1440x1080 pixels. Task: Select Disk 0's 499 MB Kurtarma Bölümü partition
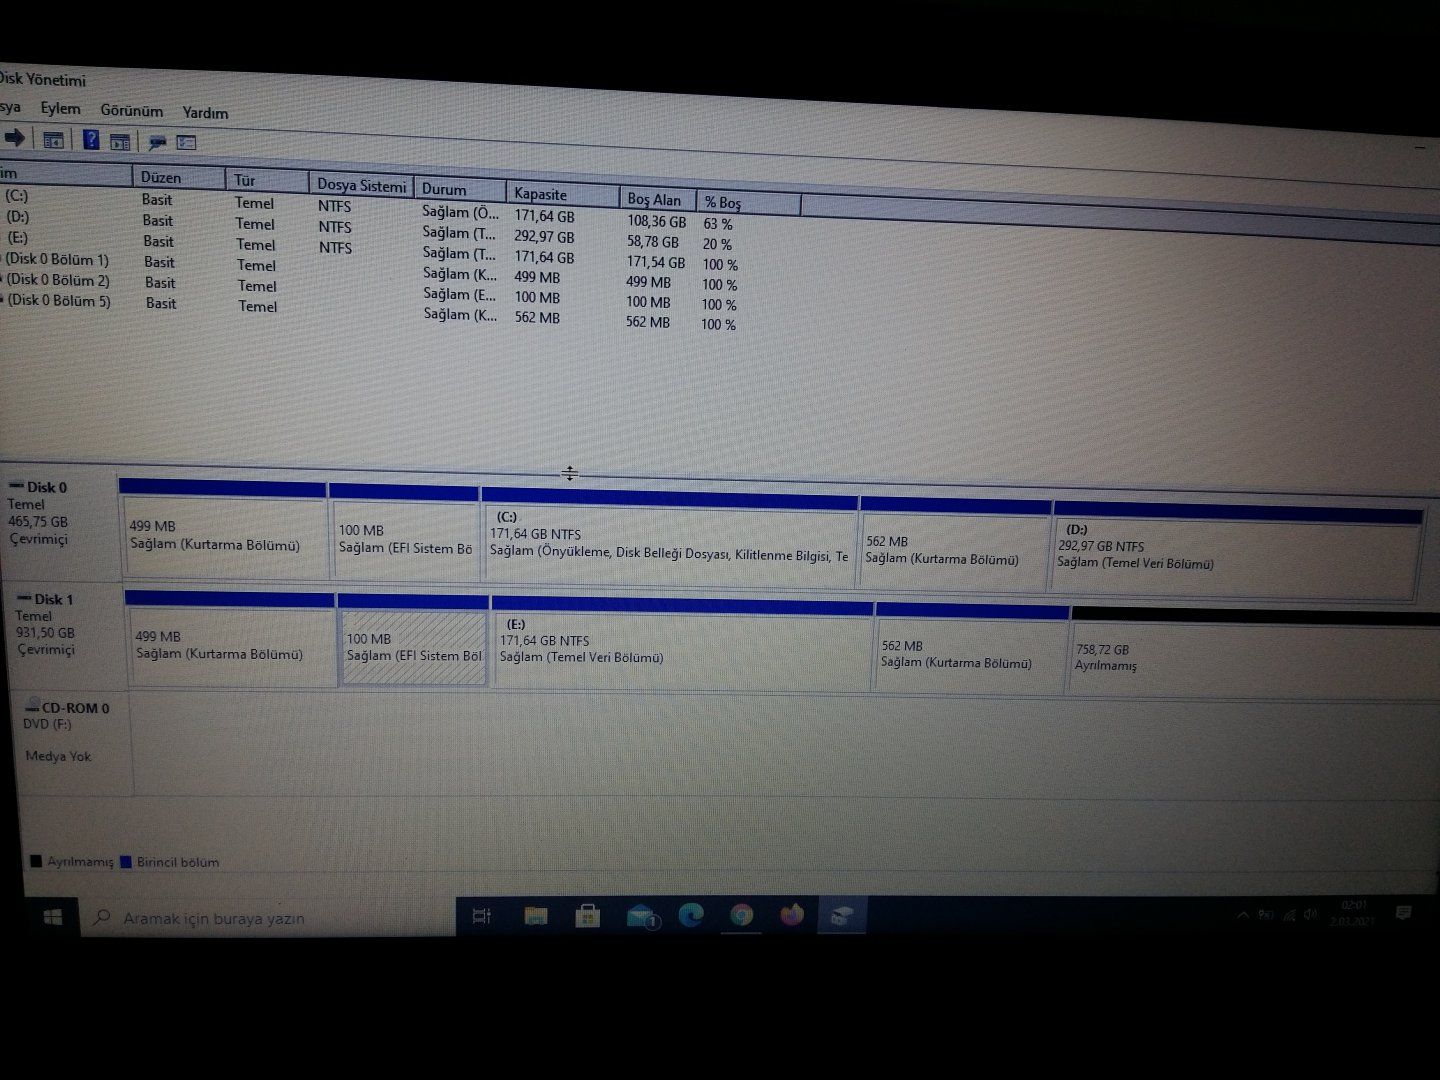point(223,530)
